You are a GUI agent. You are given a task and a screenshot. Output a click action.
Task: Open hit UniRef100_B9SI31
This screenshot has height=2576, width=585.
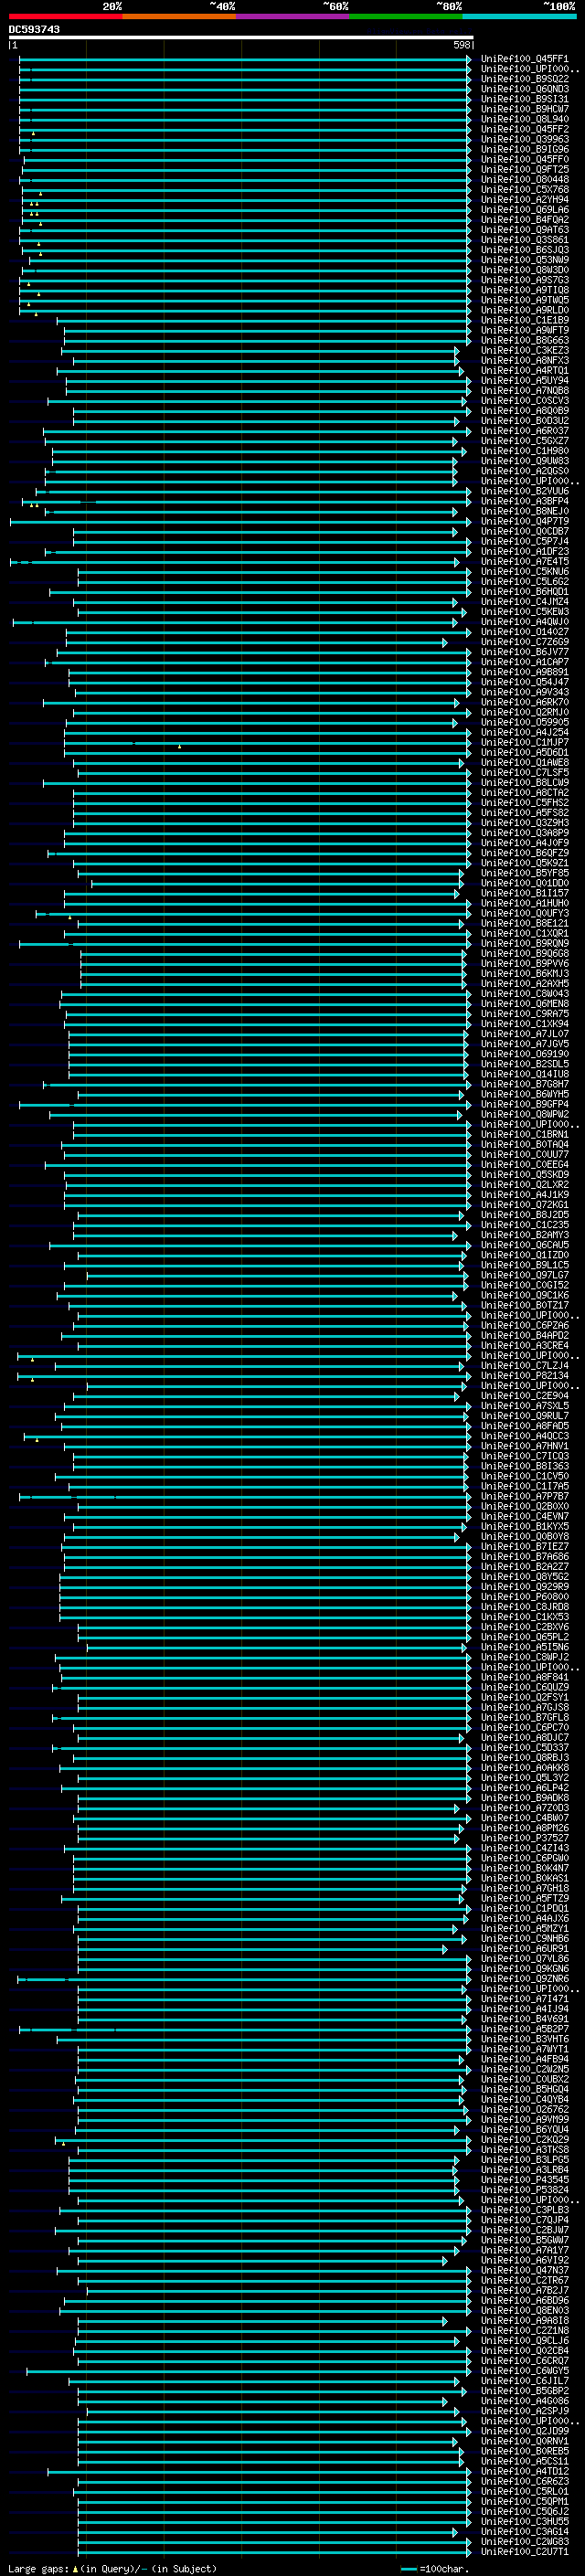click(x=524, y=99)
